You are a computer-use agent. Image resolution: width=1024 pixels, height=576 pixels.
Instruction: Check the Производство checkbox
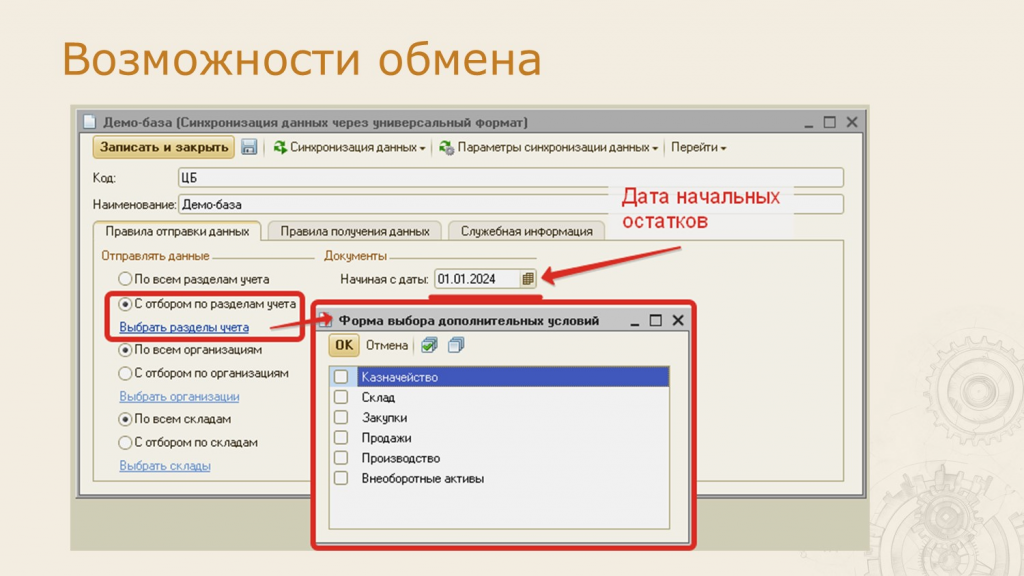341,458
